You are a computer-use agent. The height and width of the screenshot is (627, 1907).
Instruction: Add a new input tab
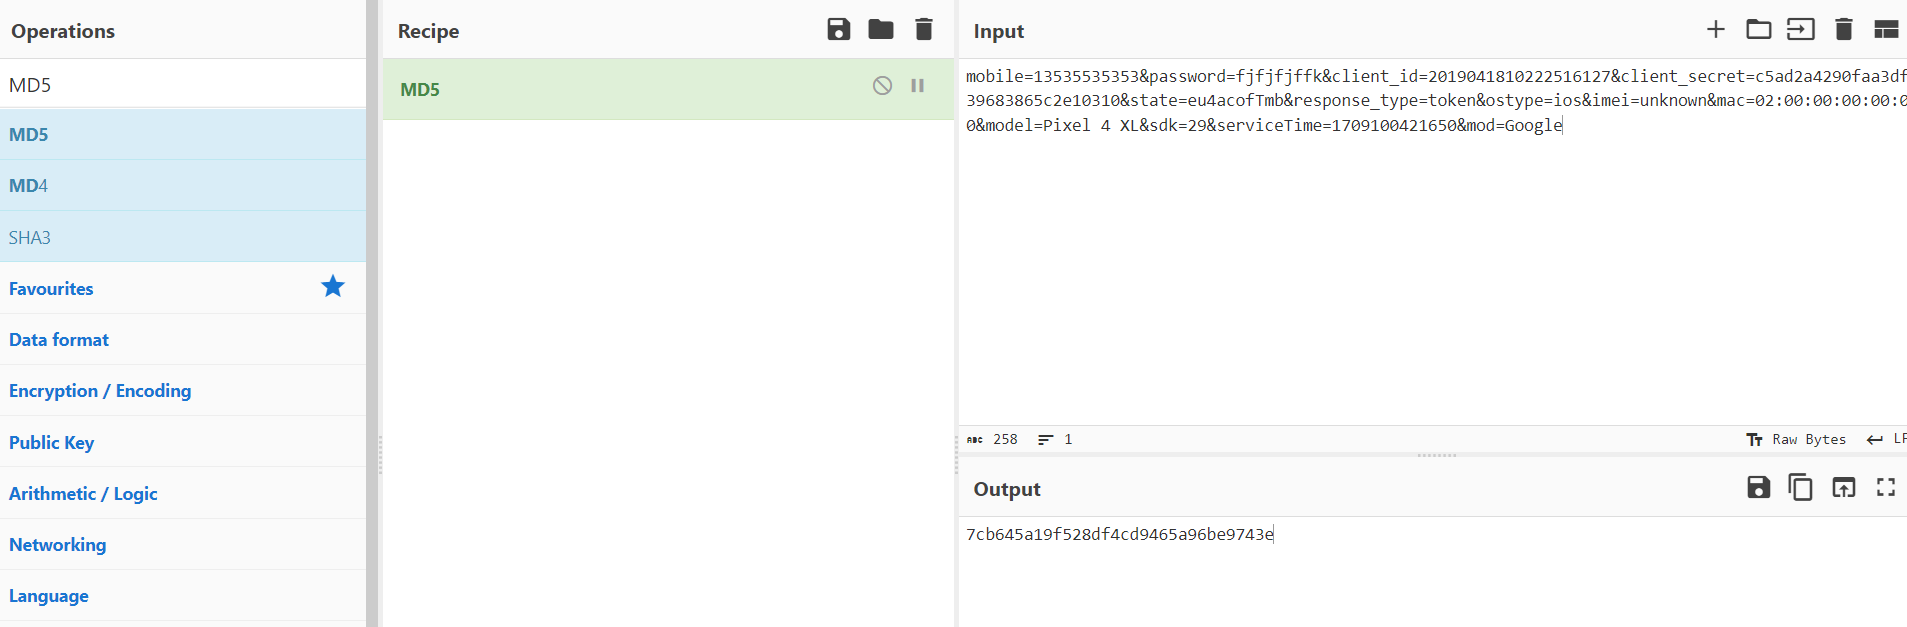1716,30
